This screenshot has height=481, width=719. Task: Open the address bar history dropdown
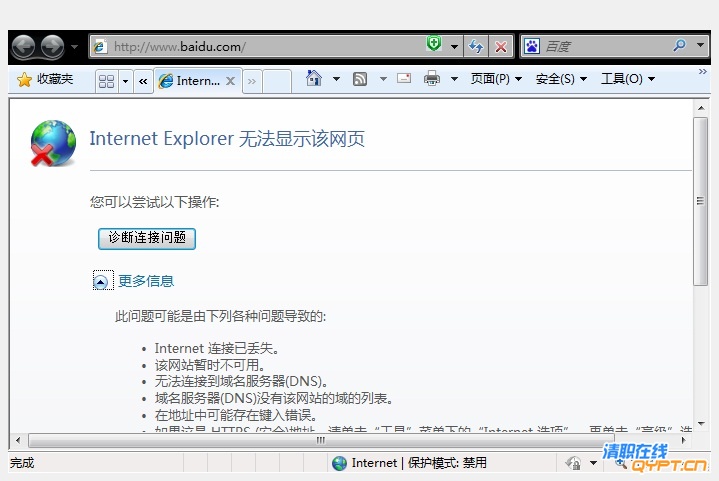(454, 46)
